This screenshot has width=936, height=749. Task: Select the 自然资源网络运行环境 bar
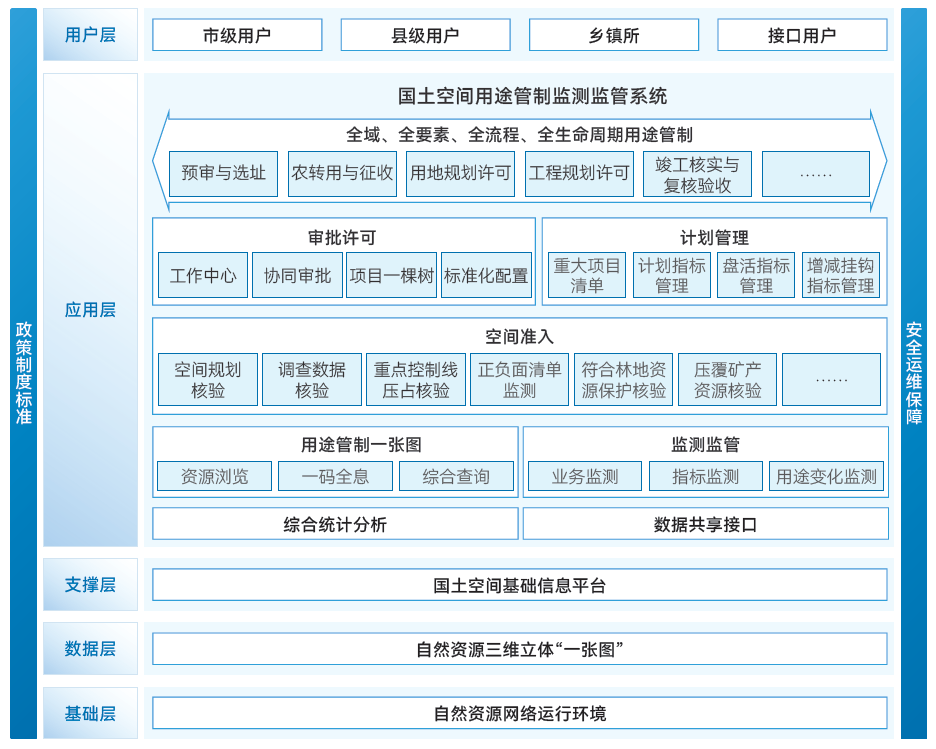click(520, 713)
